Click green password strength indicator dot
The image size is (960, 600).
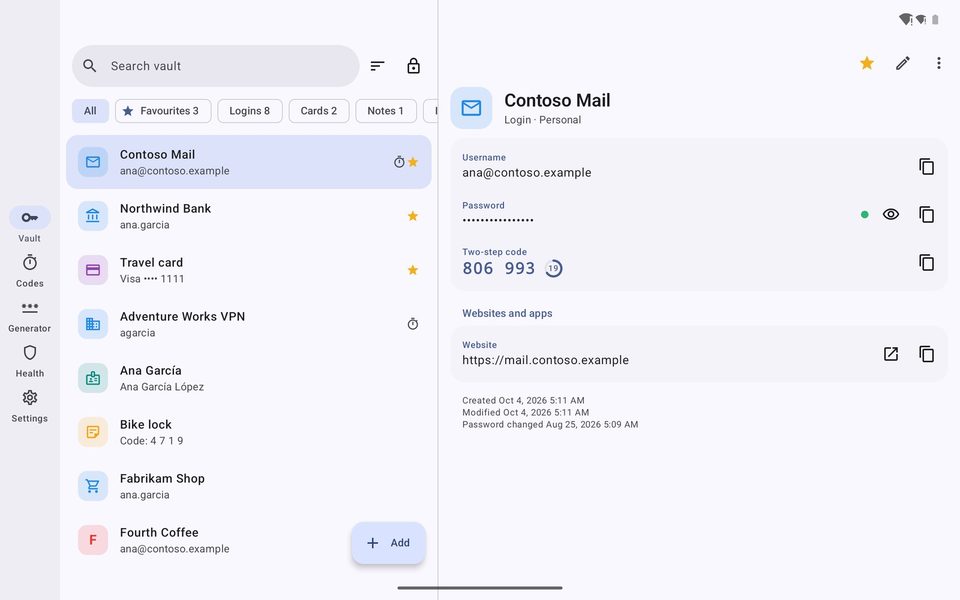(864, 214)
